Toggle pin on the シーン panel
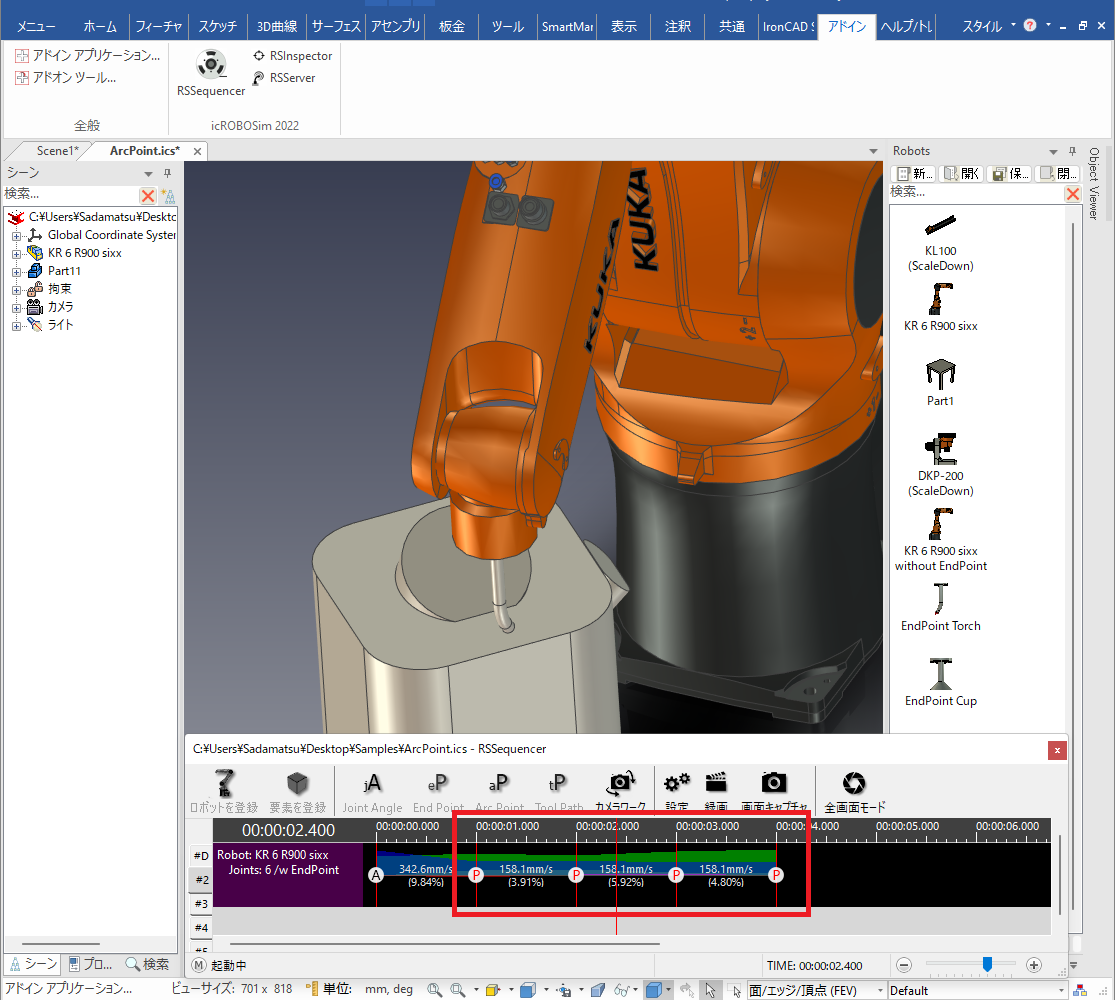The image size is (1115, 1000). click(168, 174)
